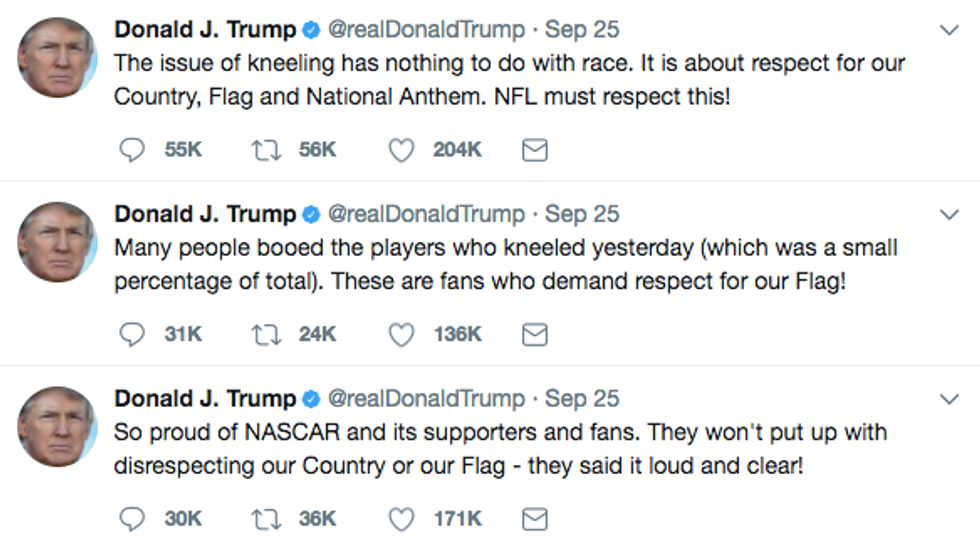Like the NASCAR tweet with 171K likes
980x547 pixels.
(401, 518)
